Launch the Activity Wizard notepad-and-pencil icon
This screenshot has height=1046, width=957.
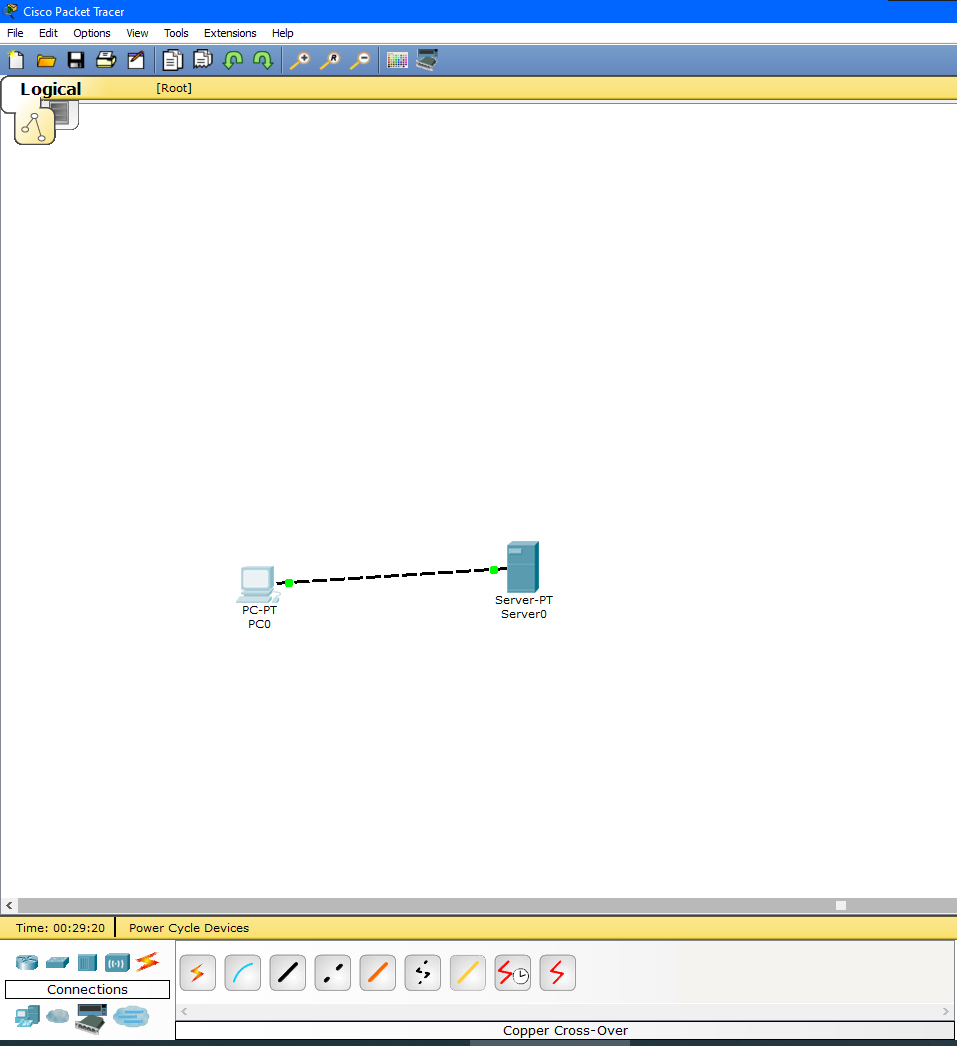tap(136, 61)
